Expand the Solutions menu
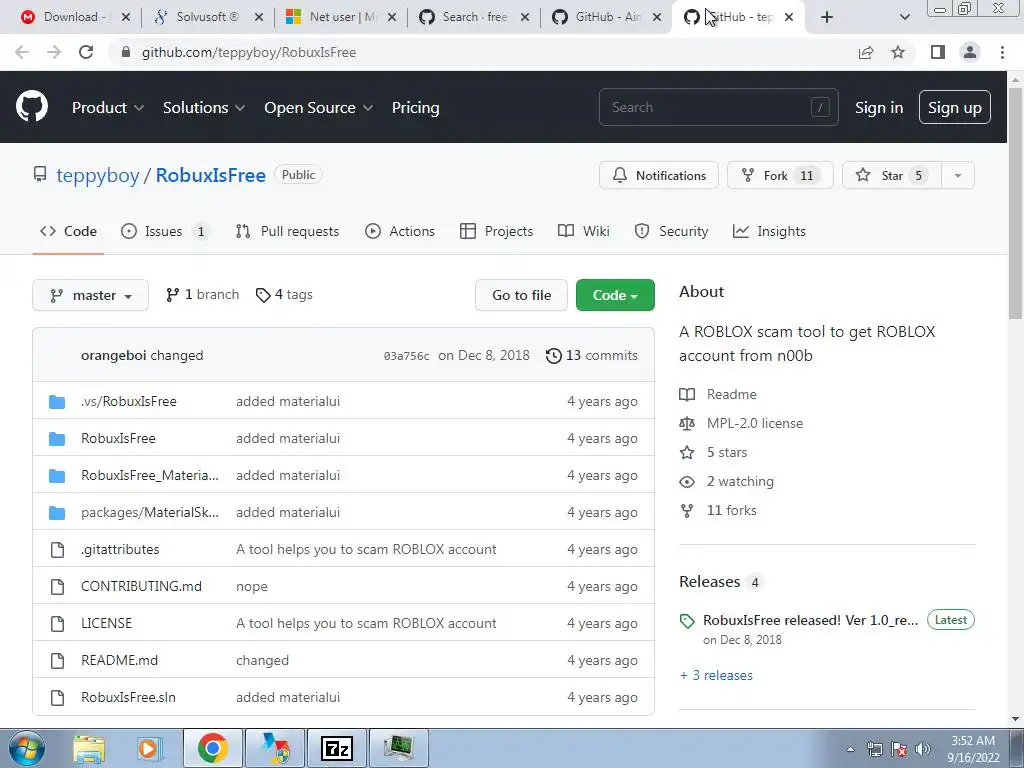This screenshot has height=768, width=1024. (204, 108)
